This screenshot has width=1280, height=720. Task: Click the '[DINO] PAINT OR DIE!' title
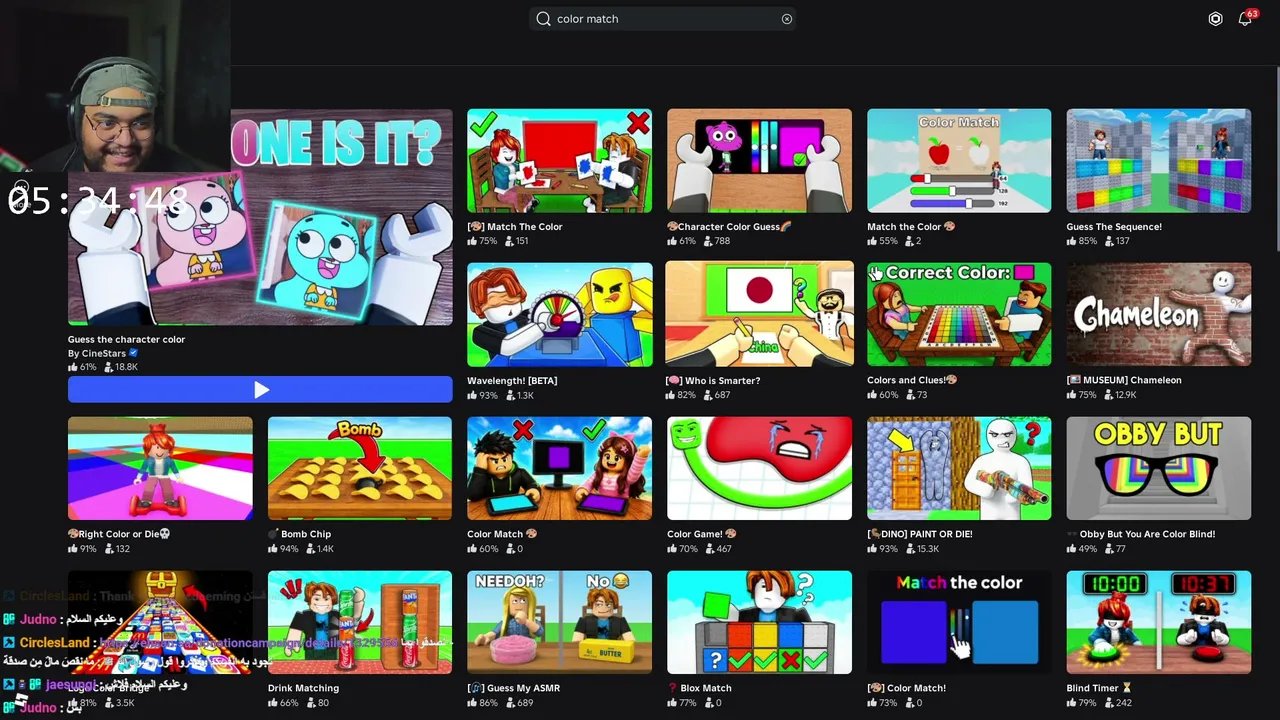point(920,534)
